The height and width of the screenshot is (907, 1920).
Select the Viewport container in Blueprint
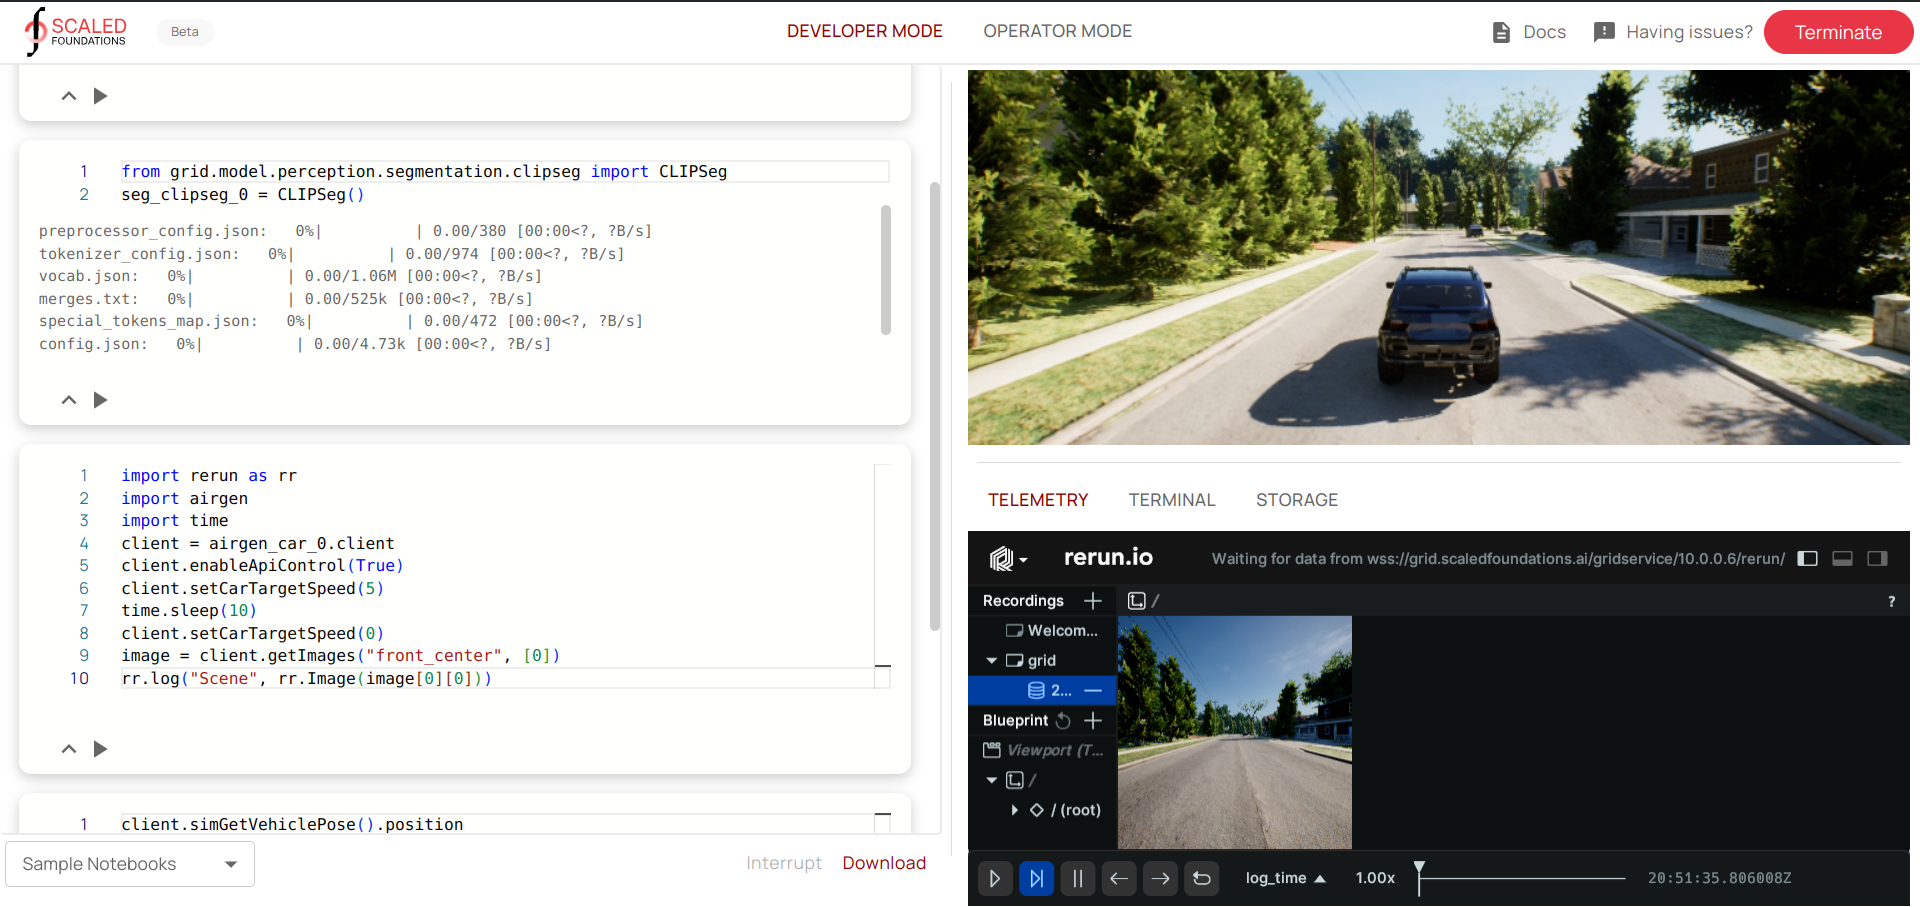click(x=1044, y=750)
